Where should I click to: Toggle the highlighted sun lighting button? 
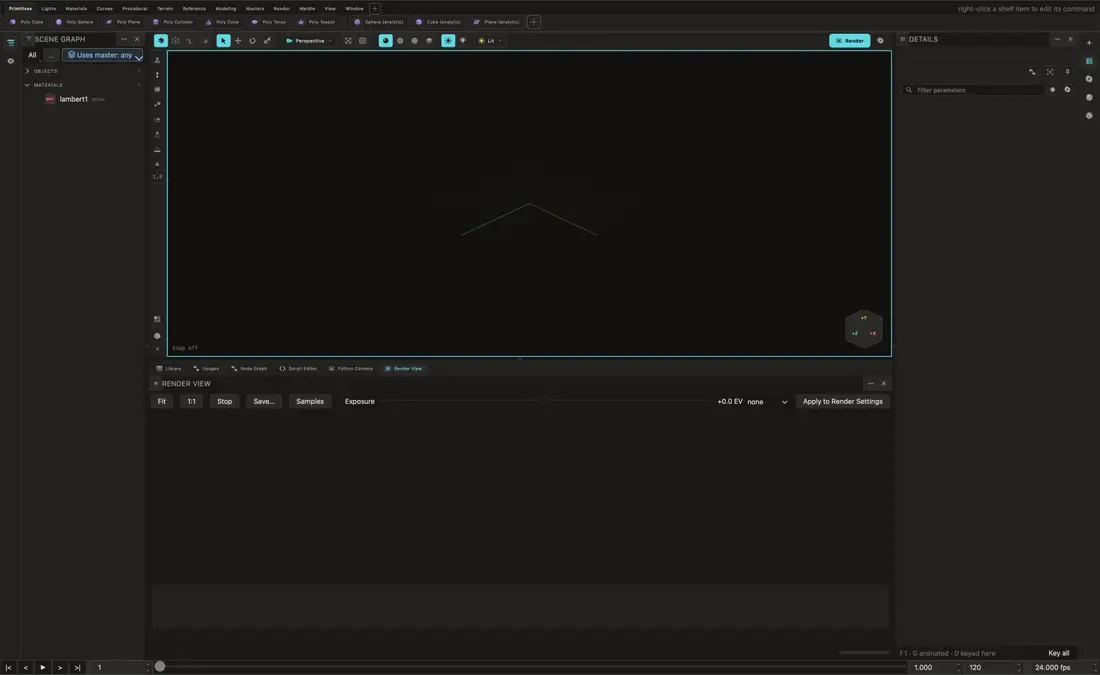448,41
